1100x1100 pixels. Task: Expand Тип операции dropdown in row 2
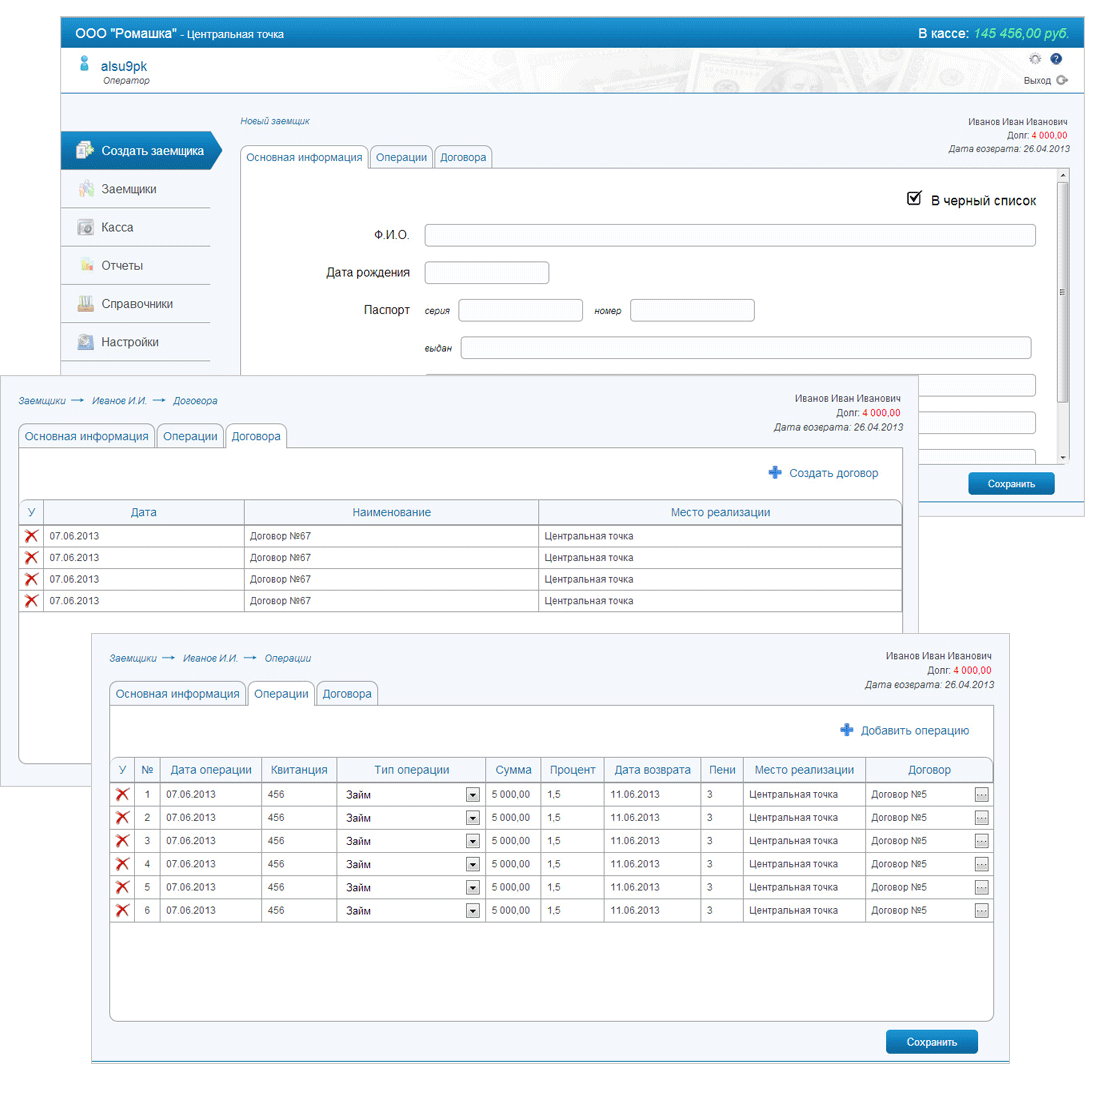click(x=472, y=818)
